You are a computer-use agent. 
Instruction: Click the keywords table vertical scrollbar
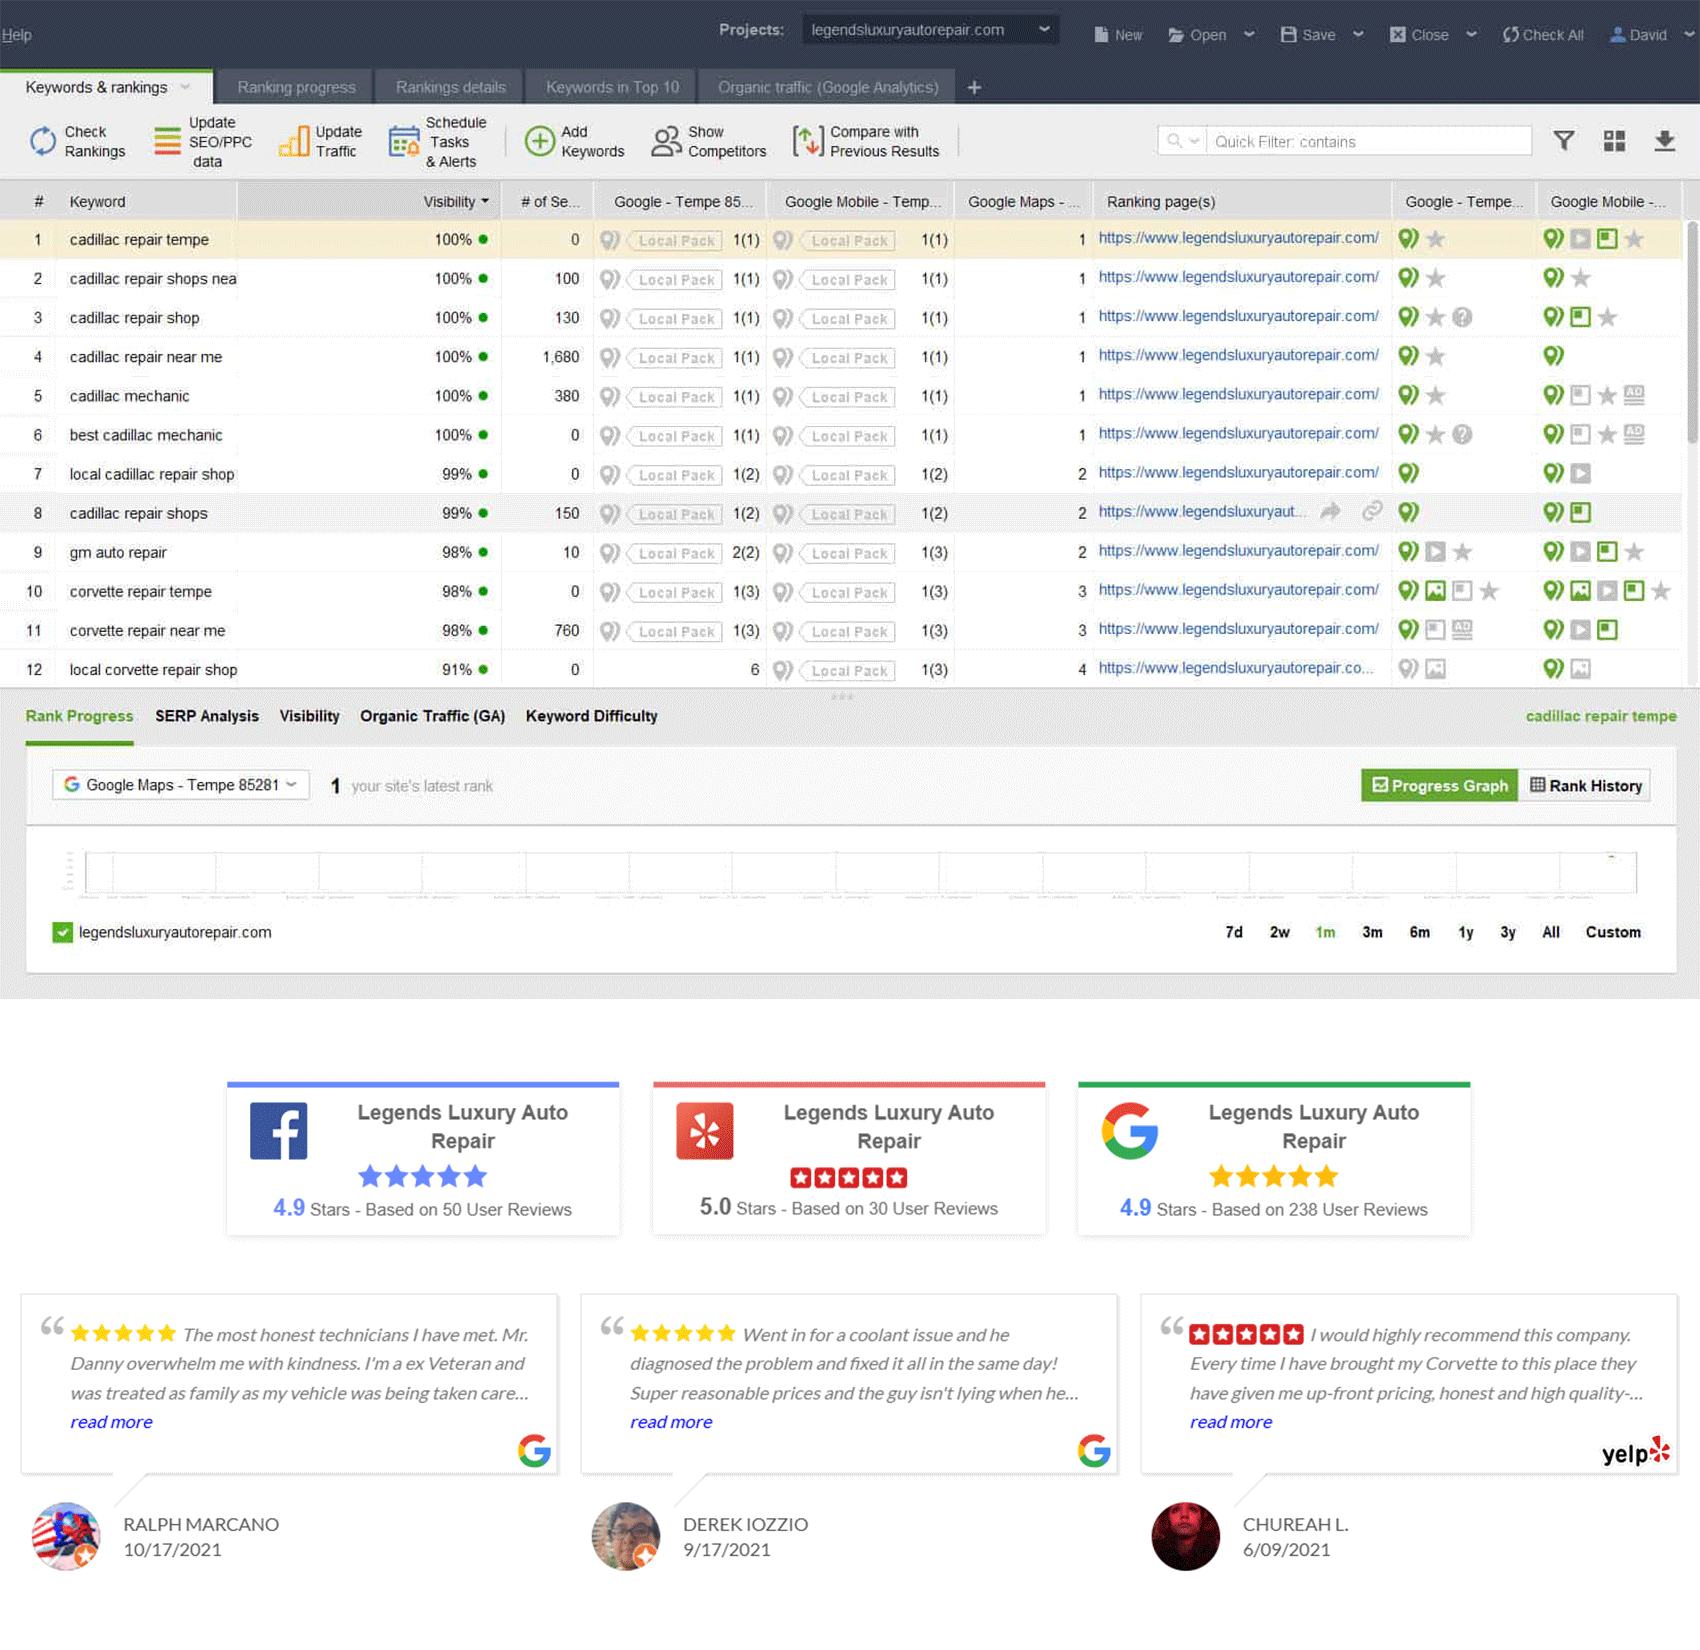click(1692, 334)
